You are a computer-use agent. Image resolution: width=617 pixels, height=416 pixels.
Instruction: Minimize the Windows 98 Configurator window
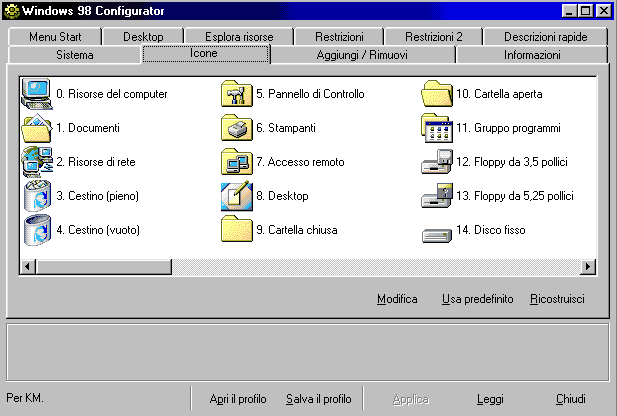click(x=569, y=11)
